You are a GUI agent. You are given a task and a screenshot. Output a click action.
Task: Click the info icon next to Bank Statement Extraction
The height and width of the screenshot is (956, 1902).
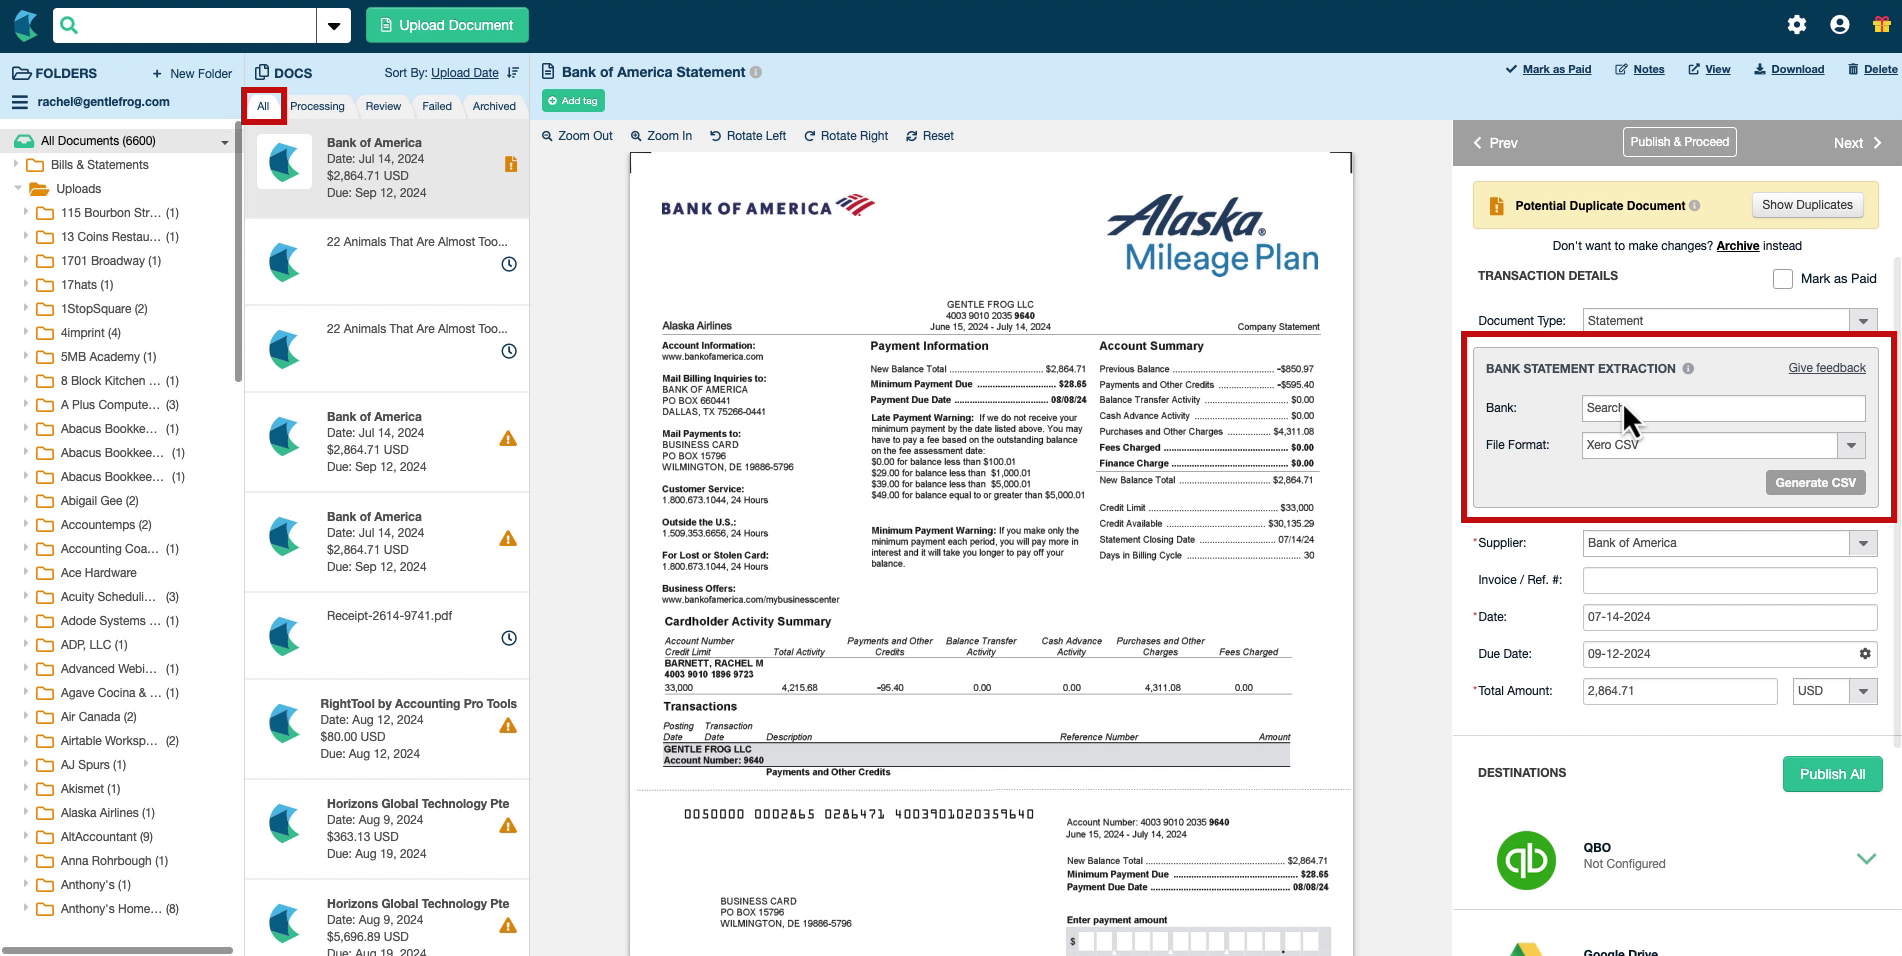tap(1688, 369)
